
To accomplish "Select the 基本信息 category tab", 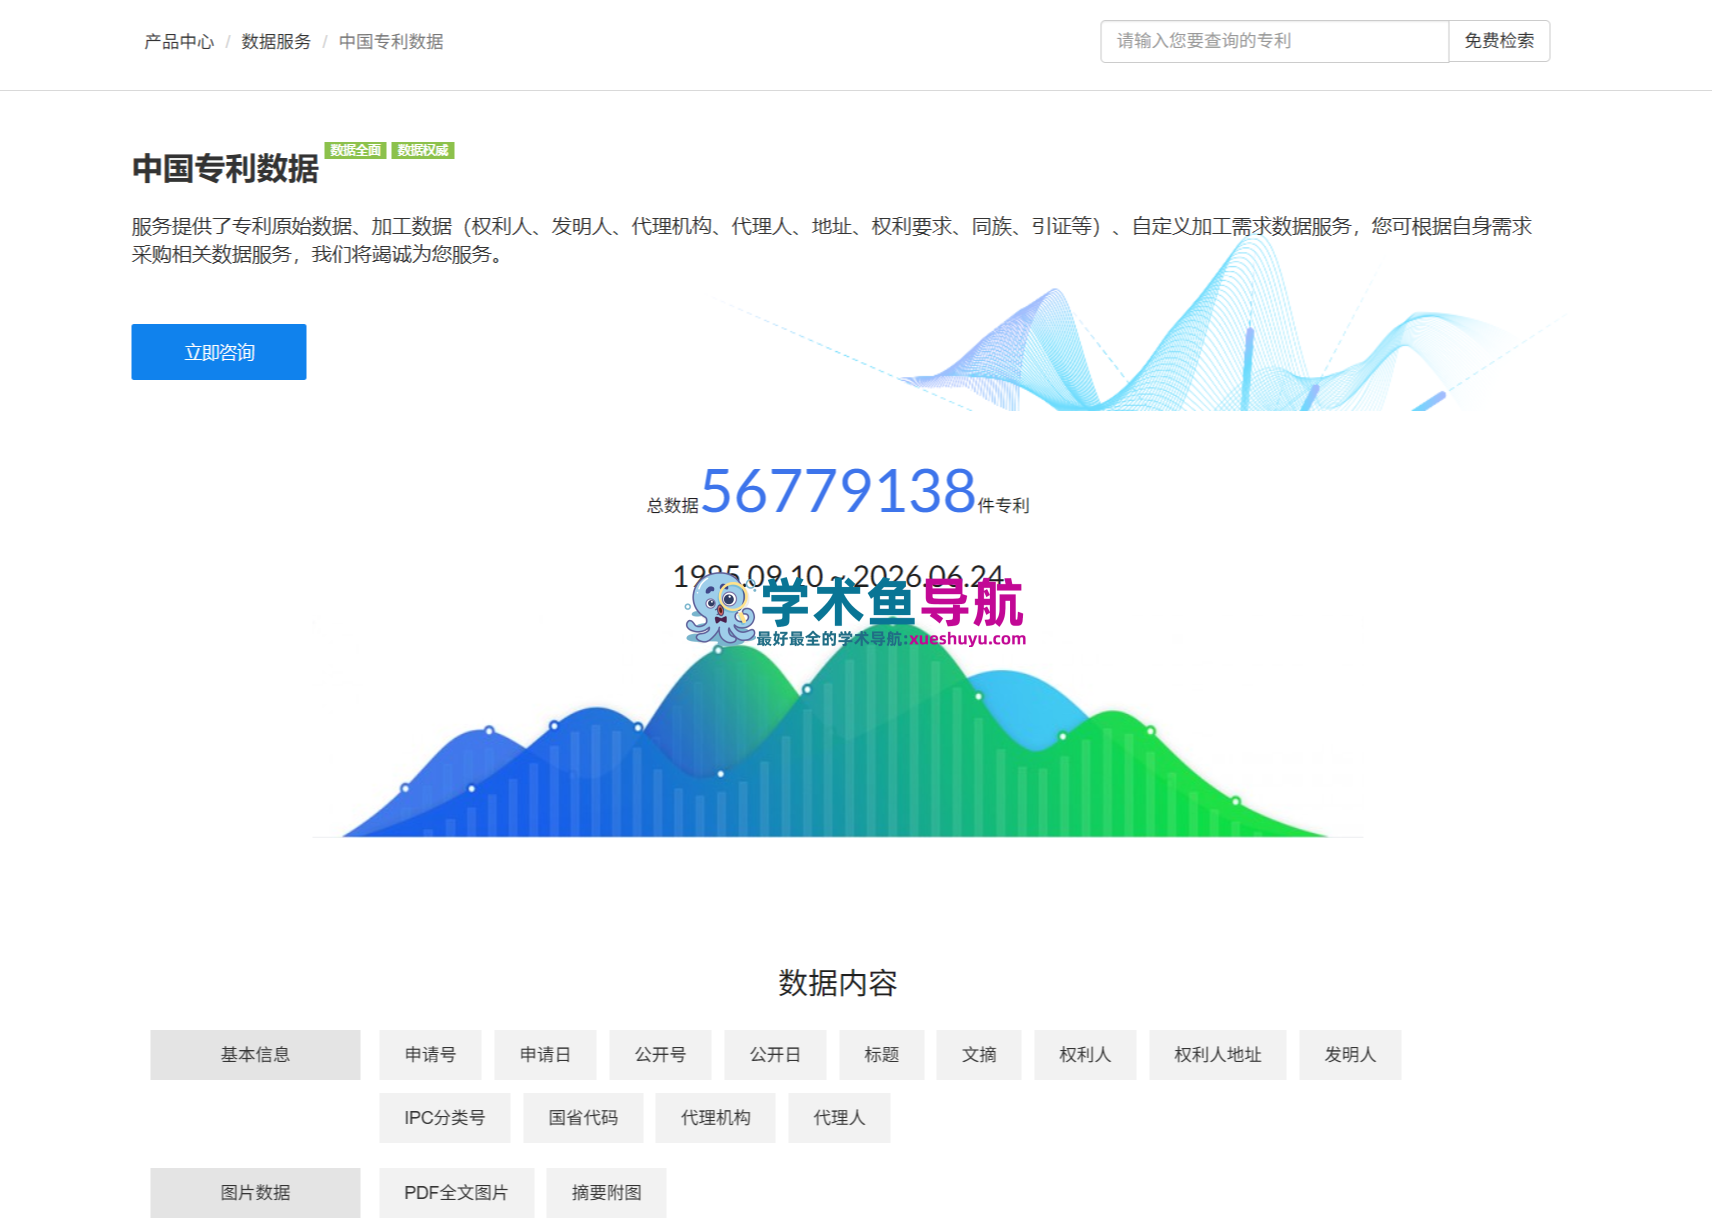I will pos(255,1054).
